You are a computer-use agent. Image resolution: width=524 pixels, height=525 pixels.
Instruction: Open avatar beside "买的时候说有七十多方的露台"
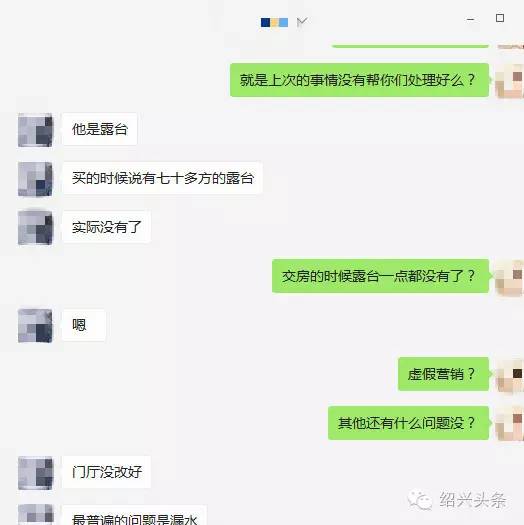pos(35,179)
